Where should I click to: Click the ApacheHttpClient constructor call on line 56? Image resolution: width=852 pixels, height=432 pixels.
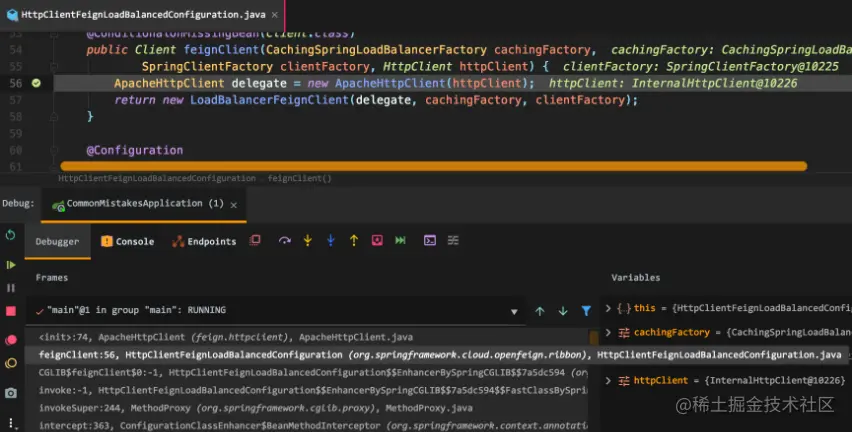click(x=390, y=83)
